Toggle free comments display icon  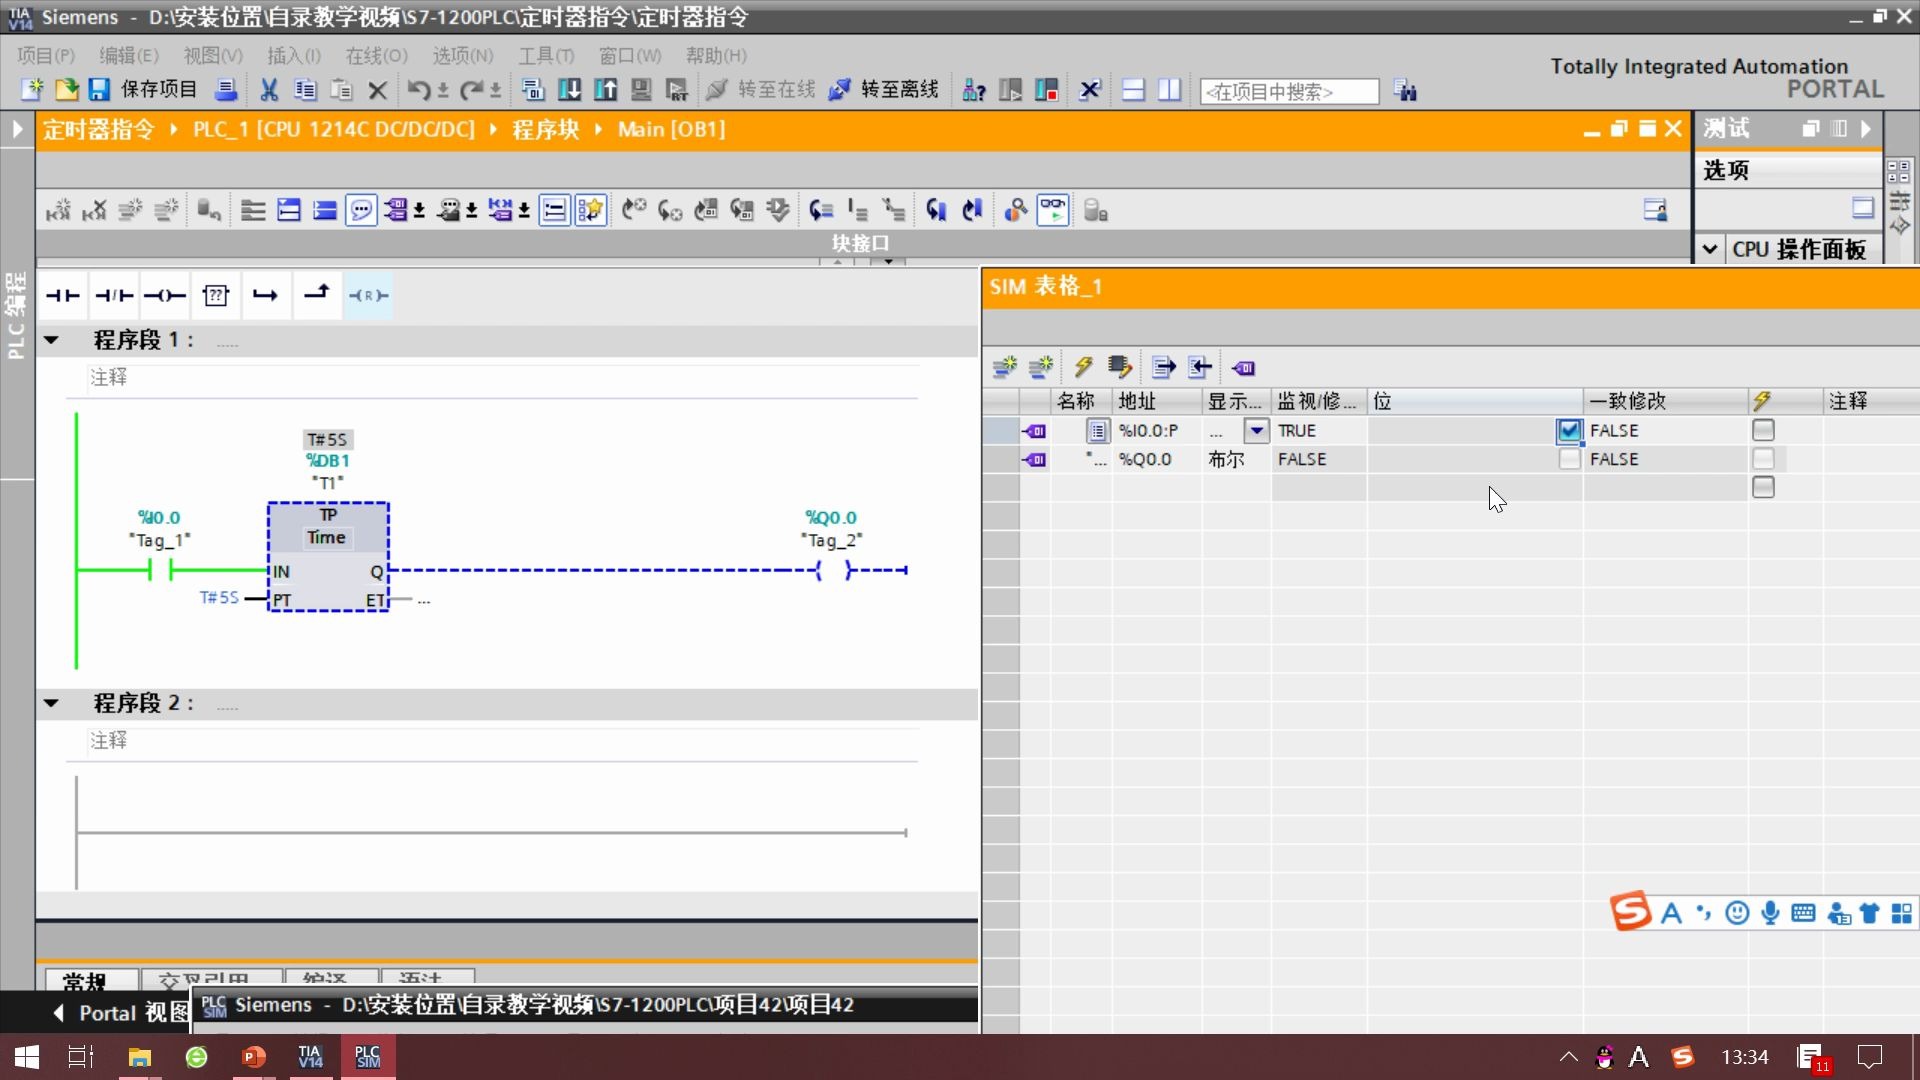[361, 210]
